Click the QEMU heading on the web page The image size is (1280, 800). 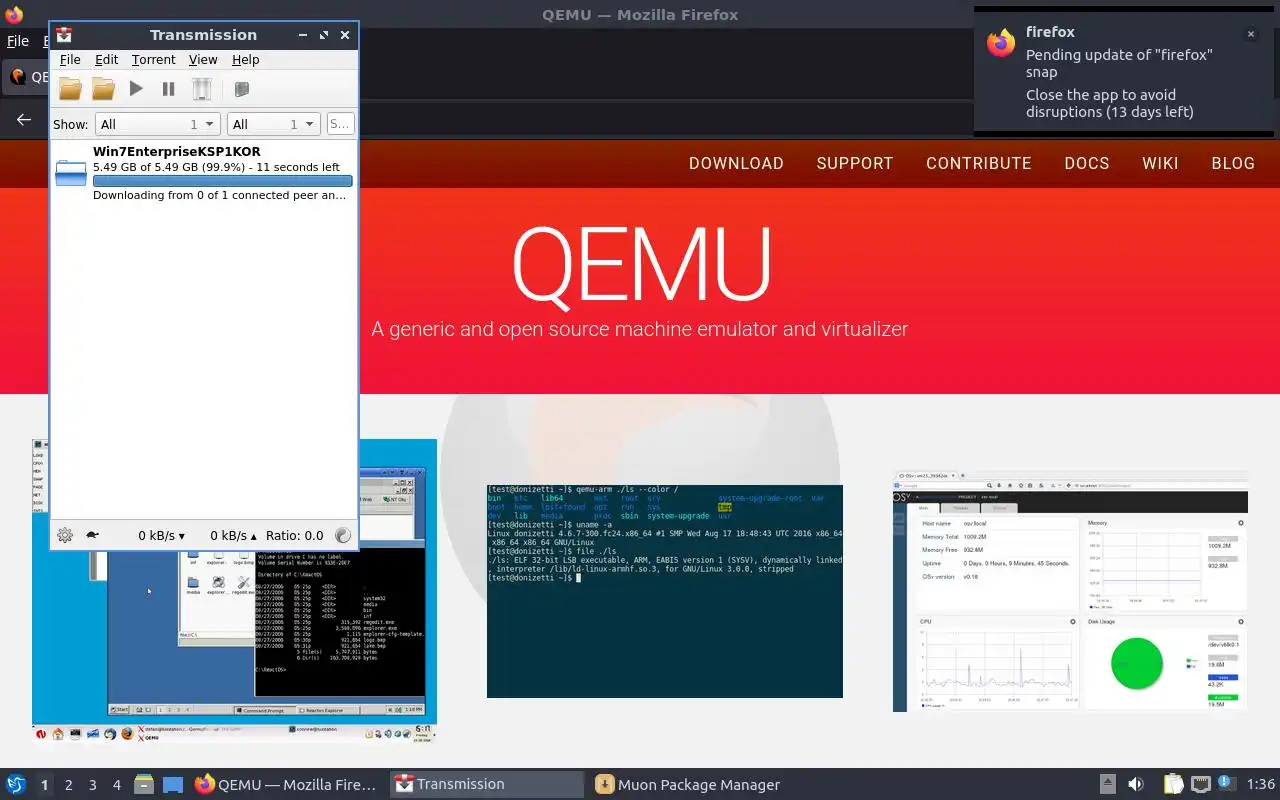641,265
